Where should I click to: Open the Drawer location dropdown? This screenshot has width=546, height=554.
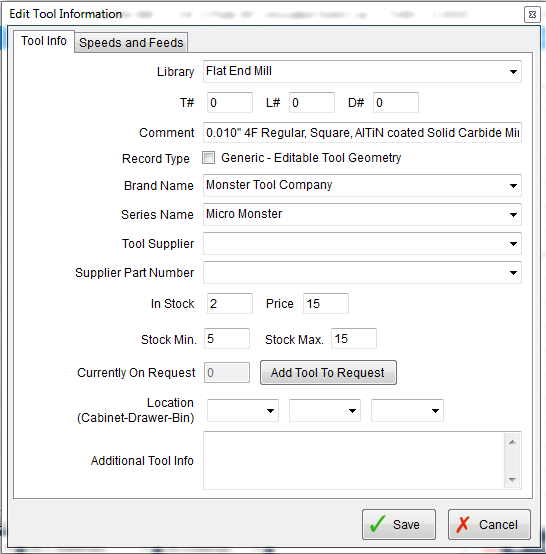325,411
